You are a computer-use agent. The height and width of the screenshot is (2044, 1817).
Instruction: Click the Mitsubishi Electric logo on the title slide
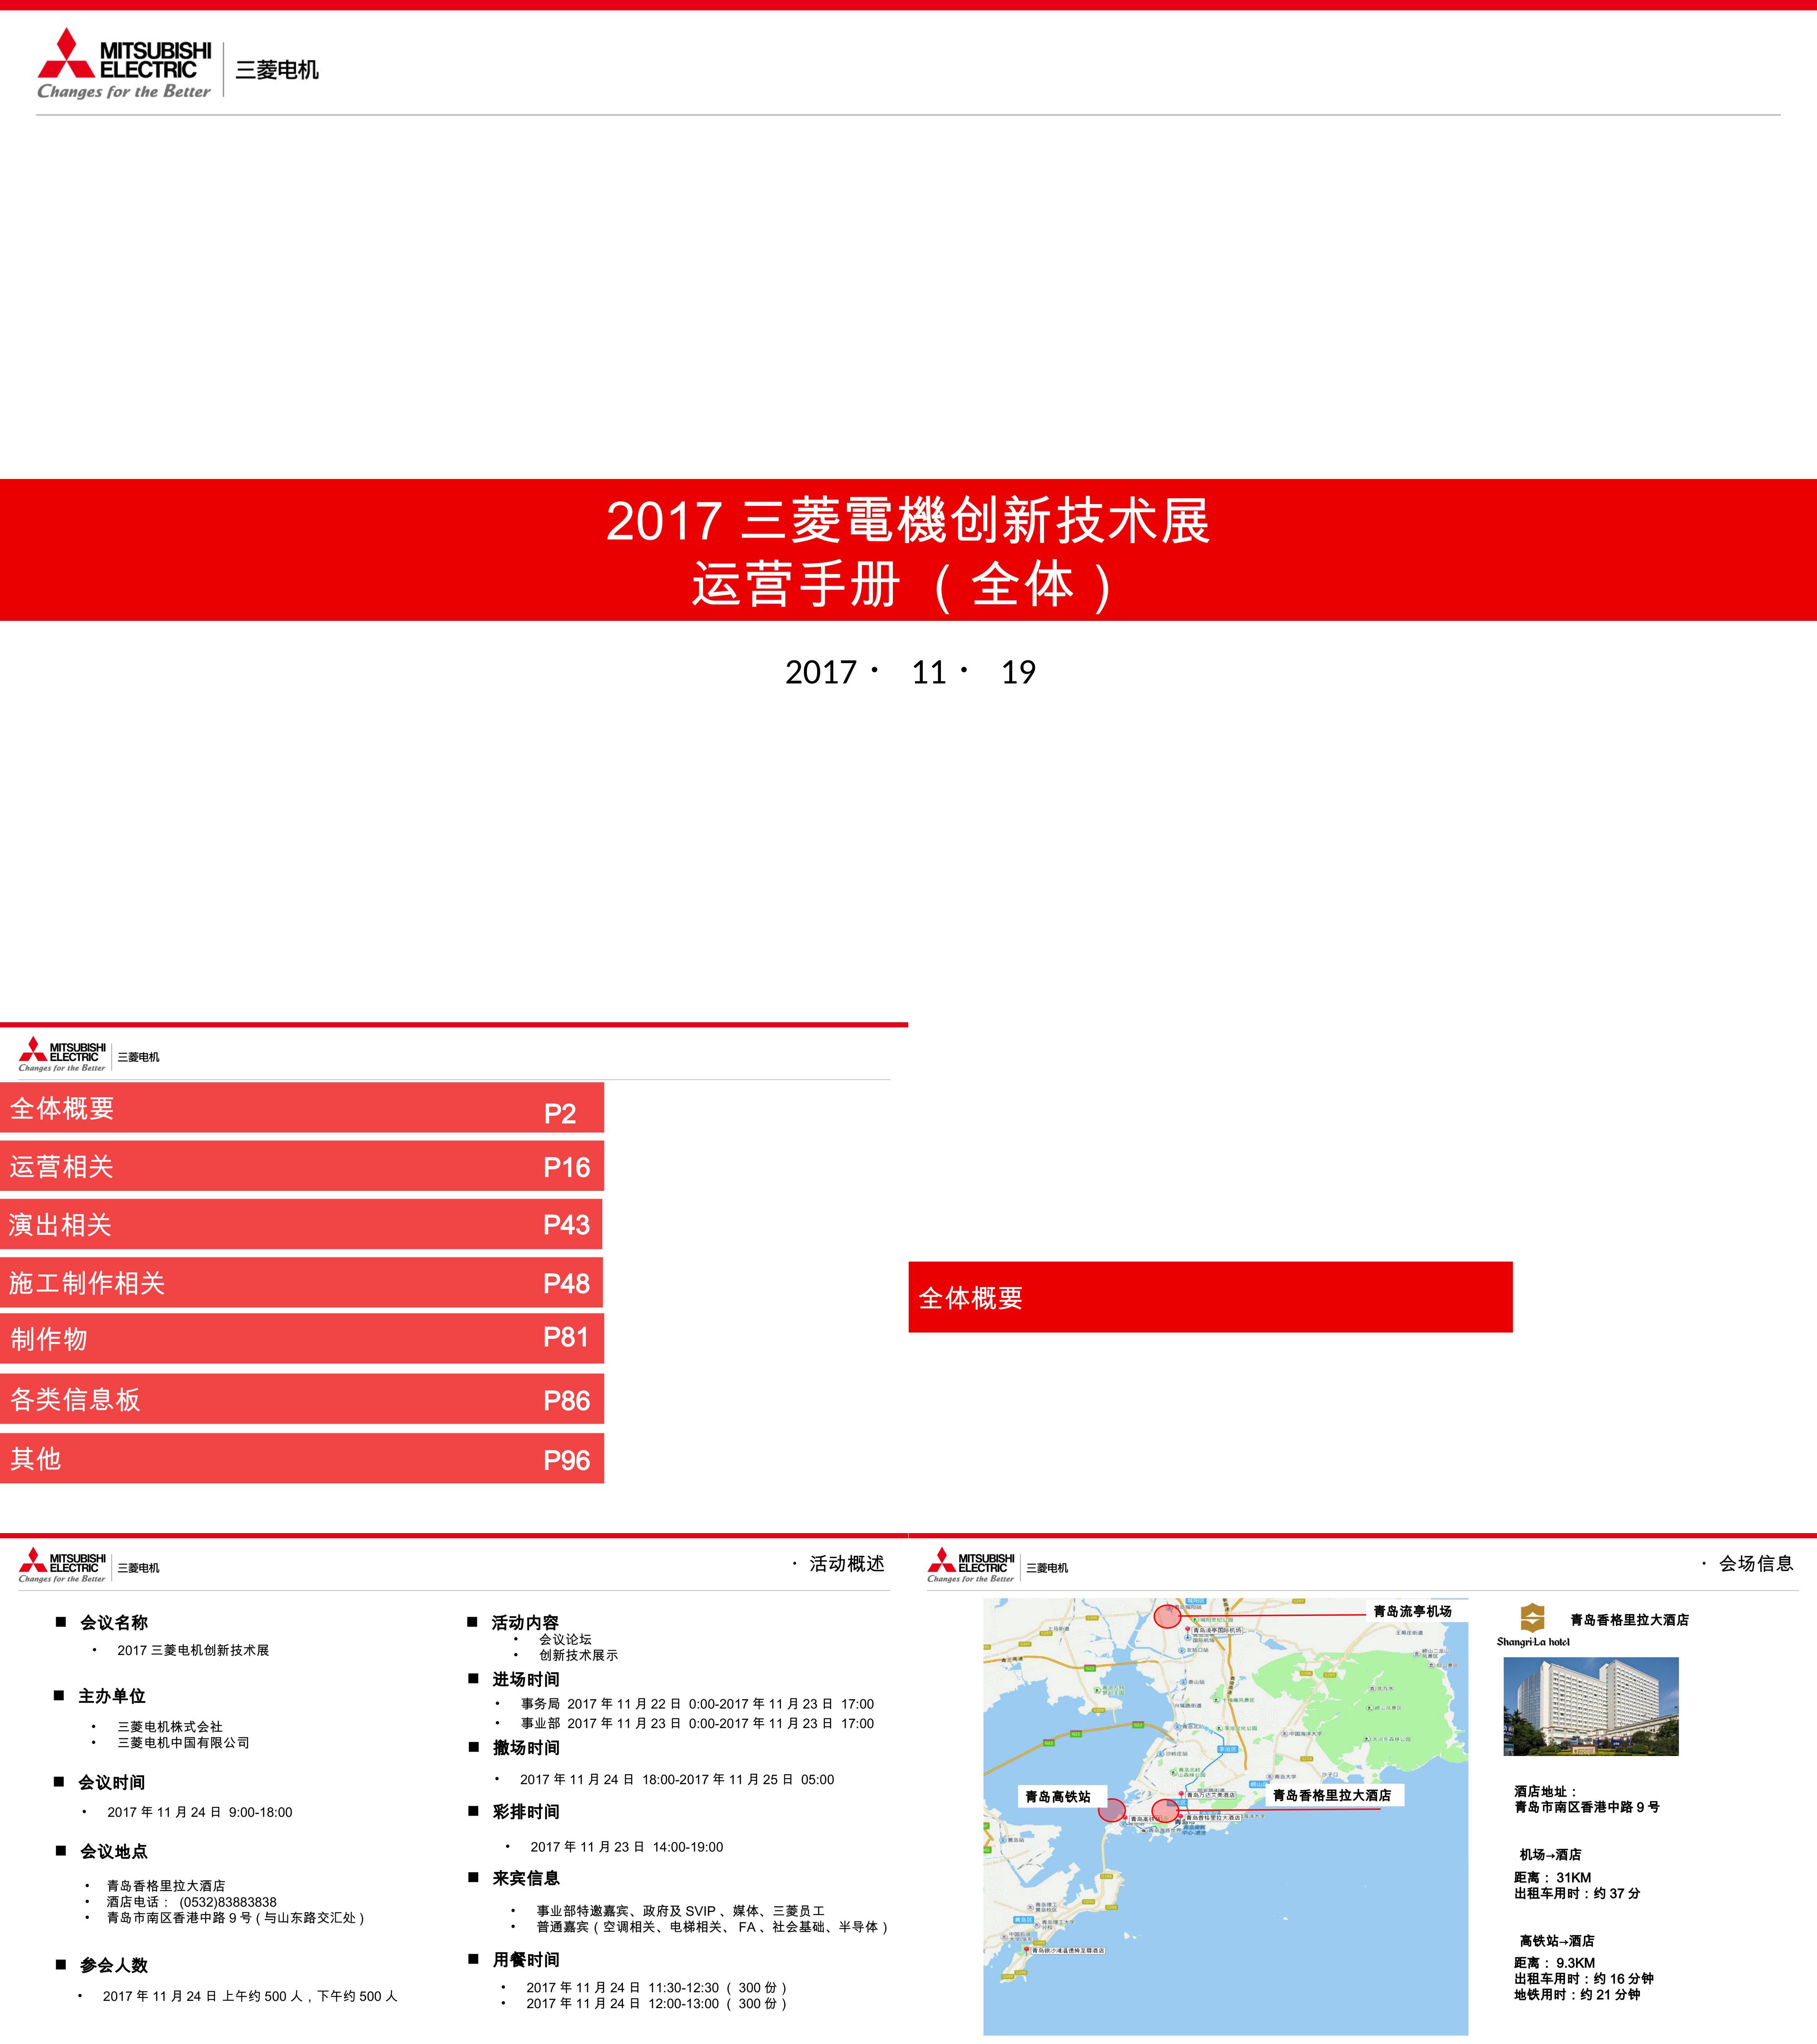(124, 64)
